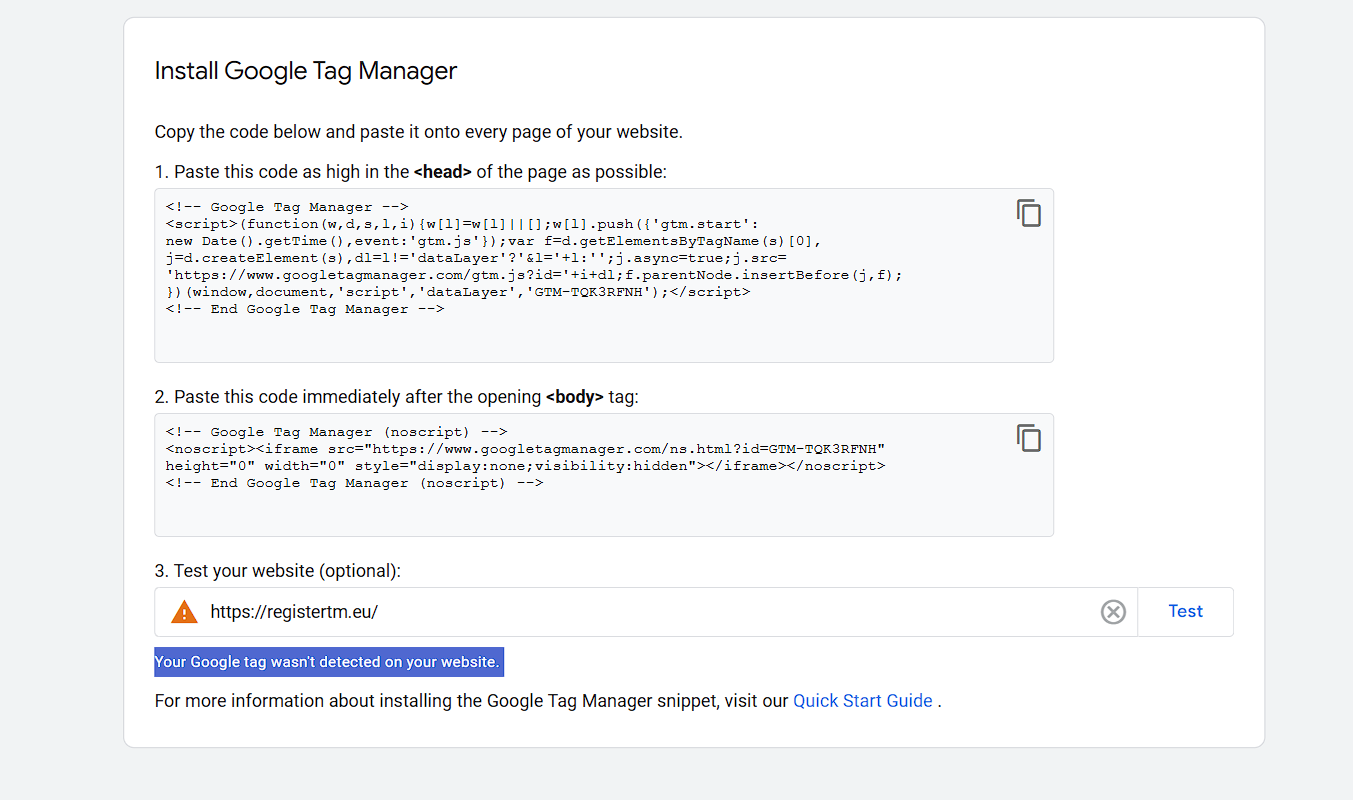Click step 1 'Paste this code as high' text
The image size is (1353, 800).
click(411, 172)
